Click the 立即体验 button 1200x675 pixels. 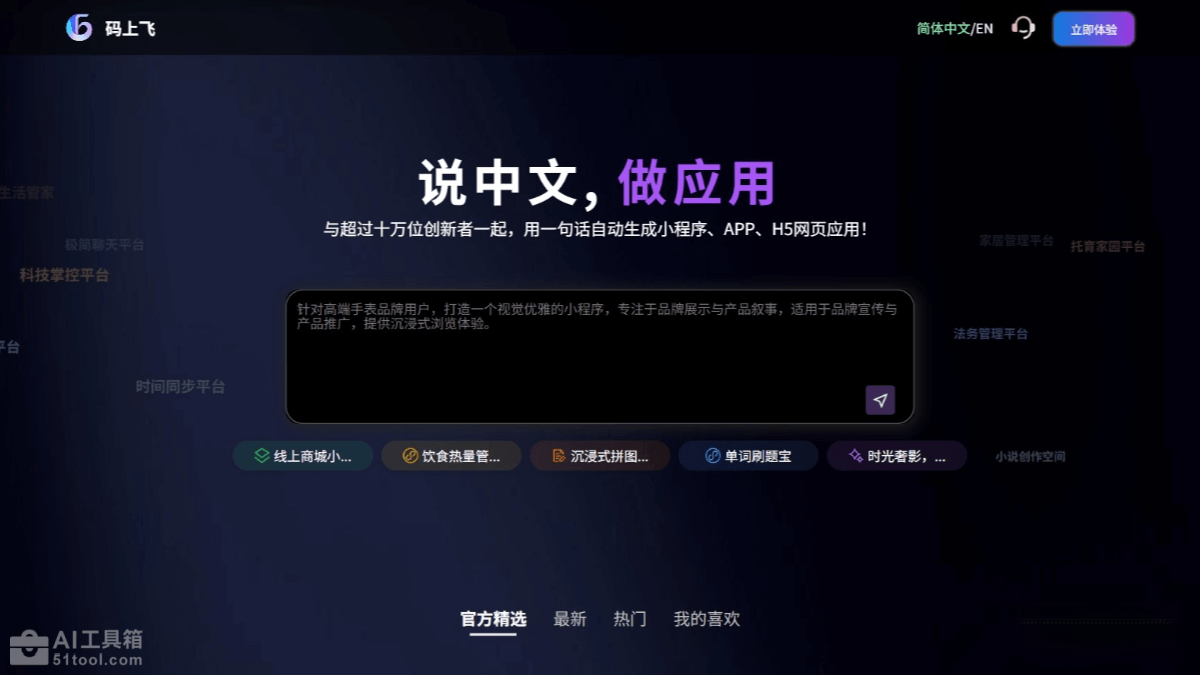(x=1093, y=29)
